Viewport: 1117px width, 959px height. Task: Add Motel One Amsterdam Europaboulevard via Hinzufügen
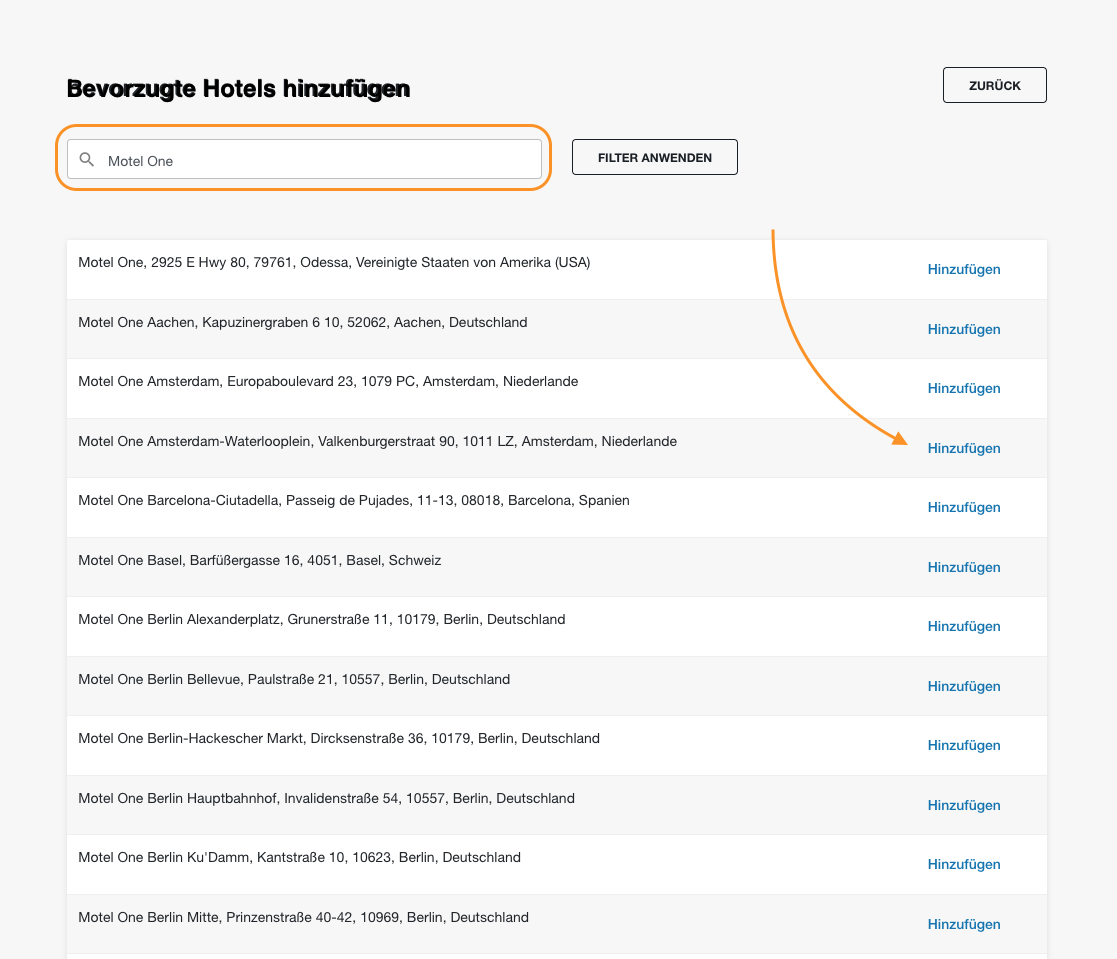[964, 388]
